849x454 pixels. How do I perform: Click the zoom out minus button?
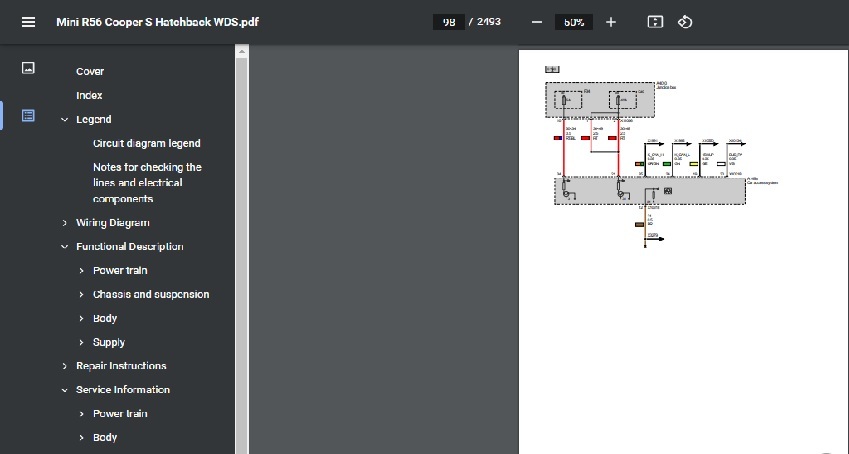pyautogui.click(x=537, y=22)
